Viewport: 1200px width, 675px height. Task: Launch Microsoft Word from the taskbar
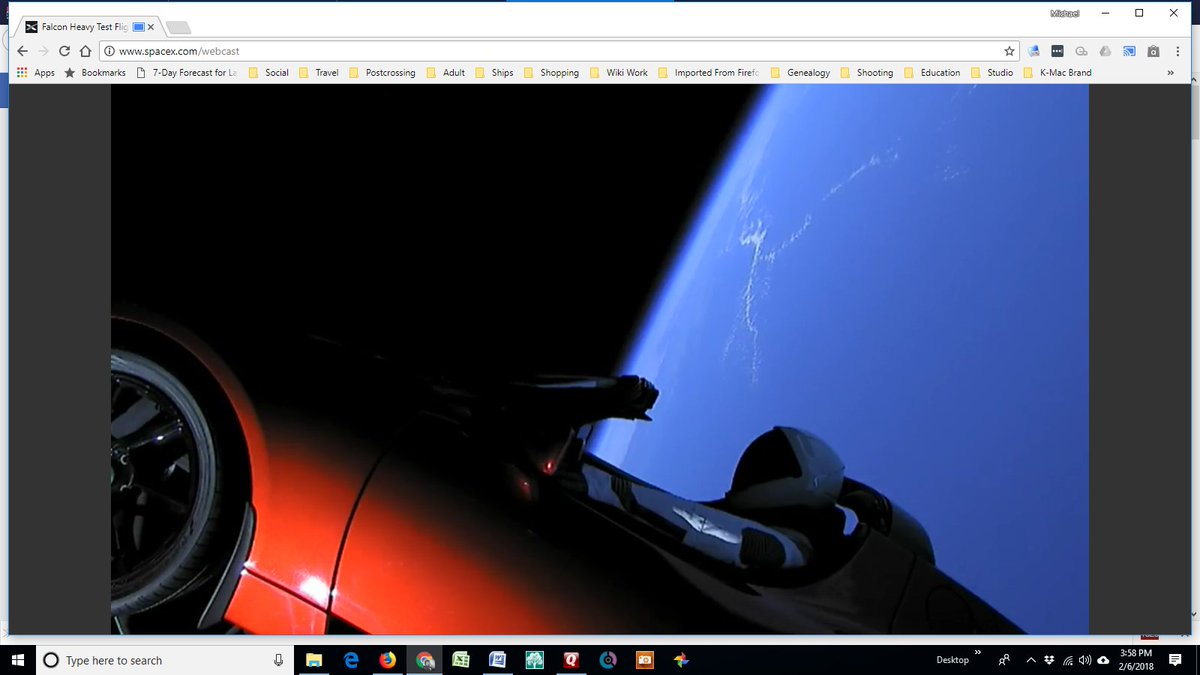coord(497,660)
